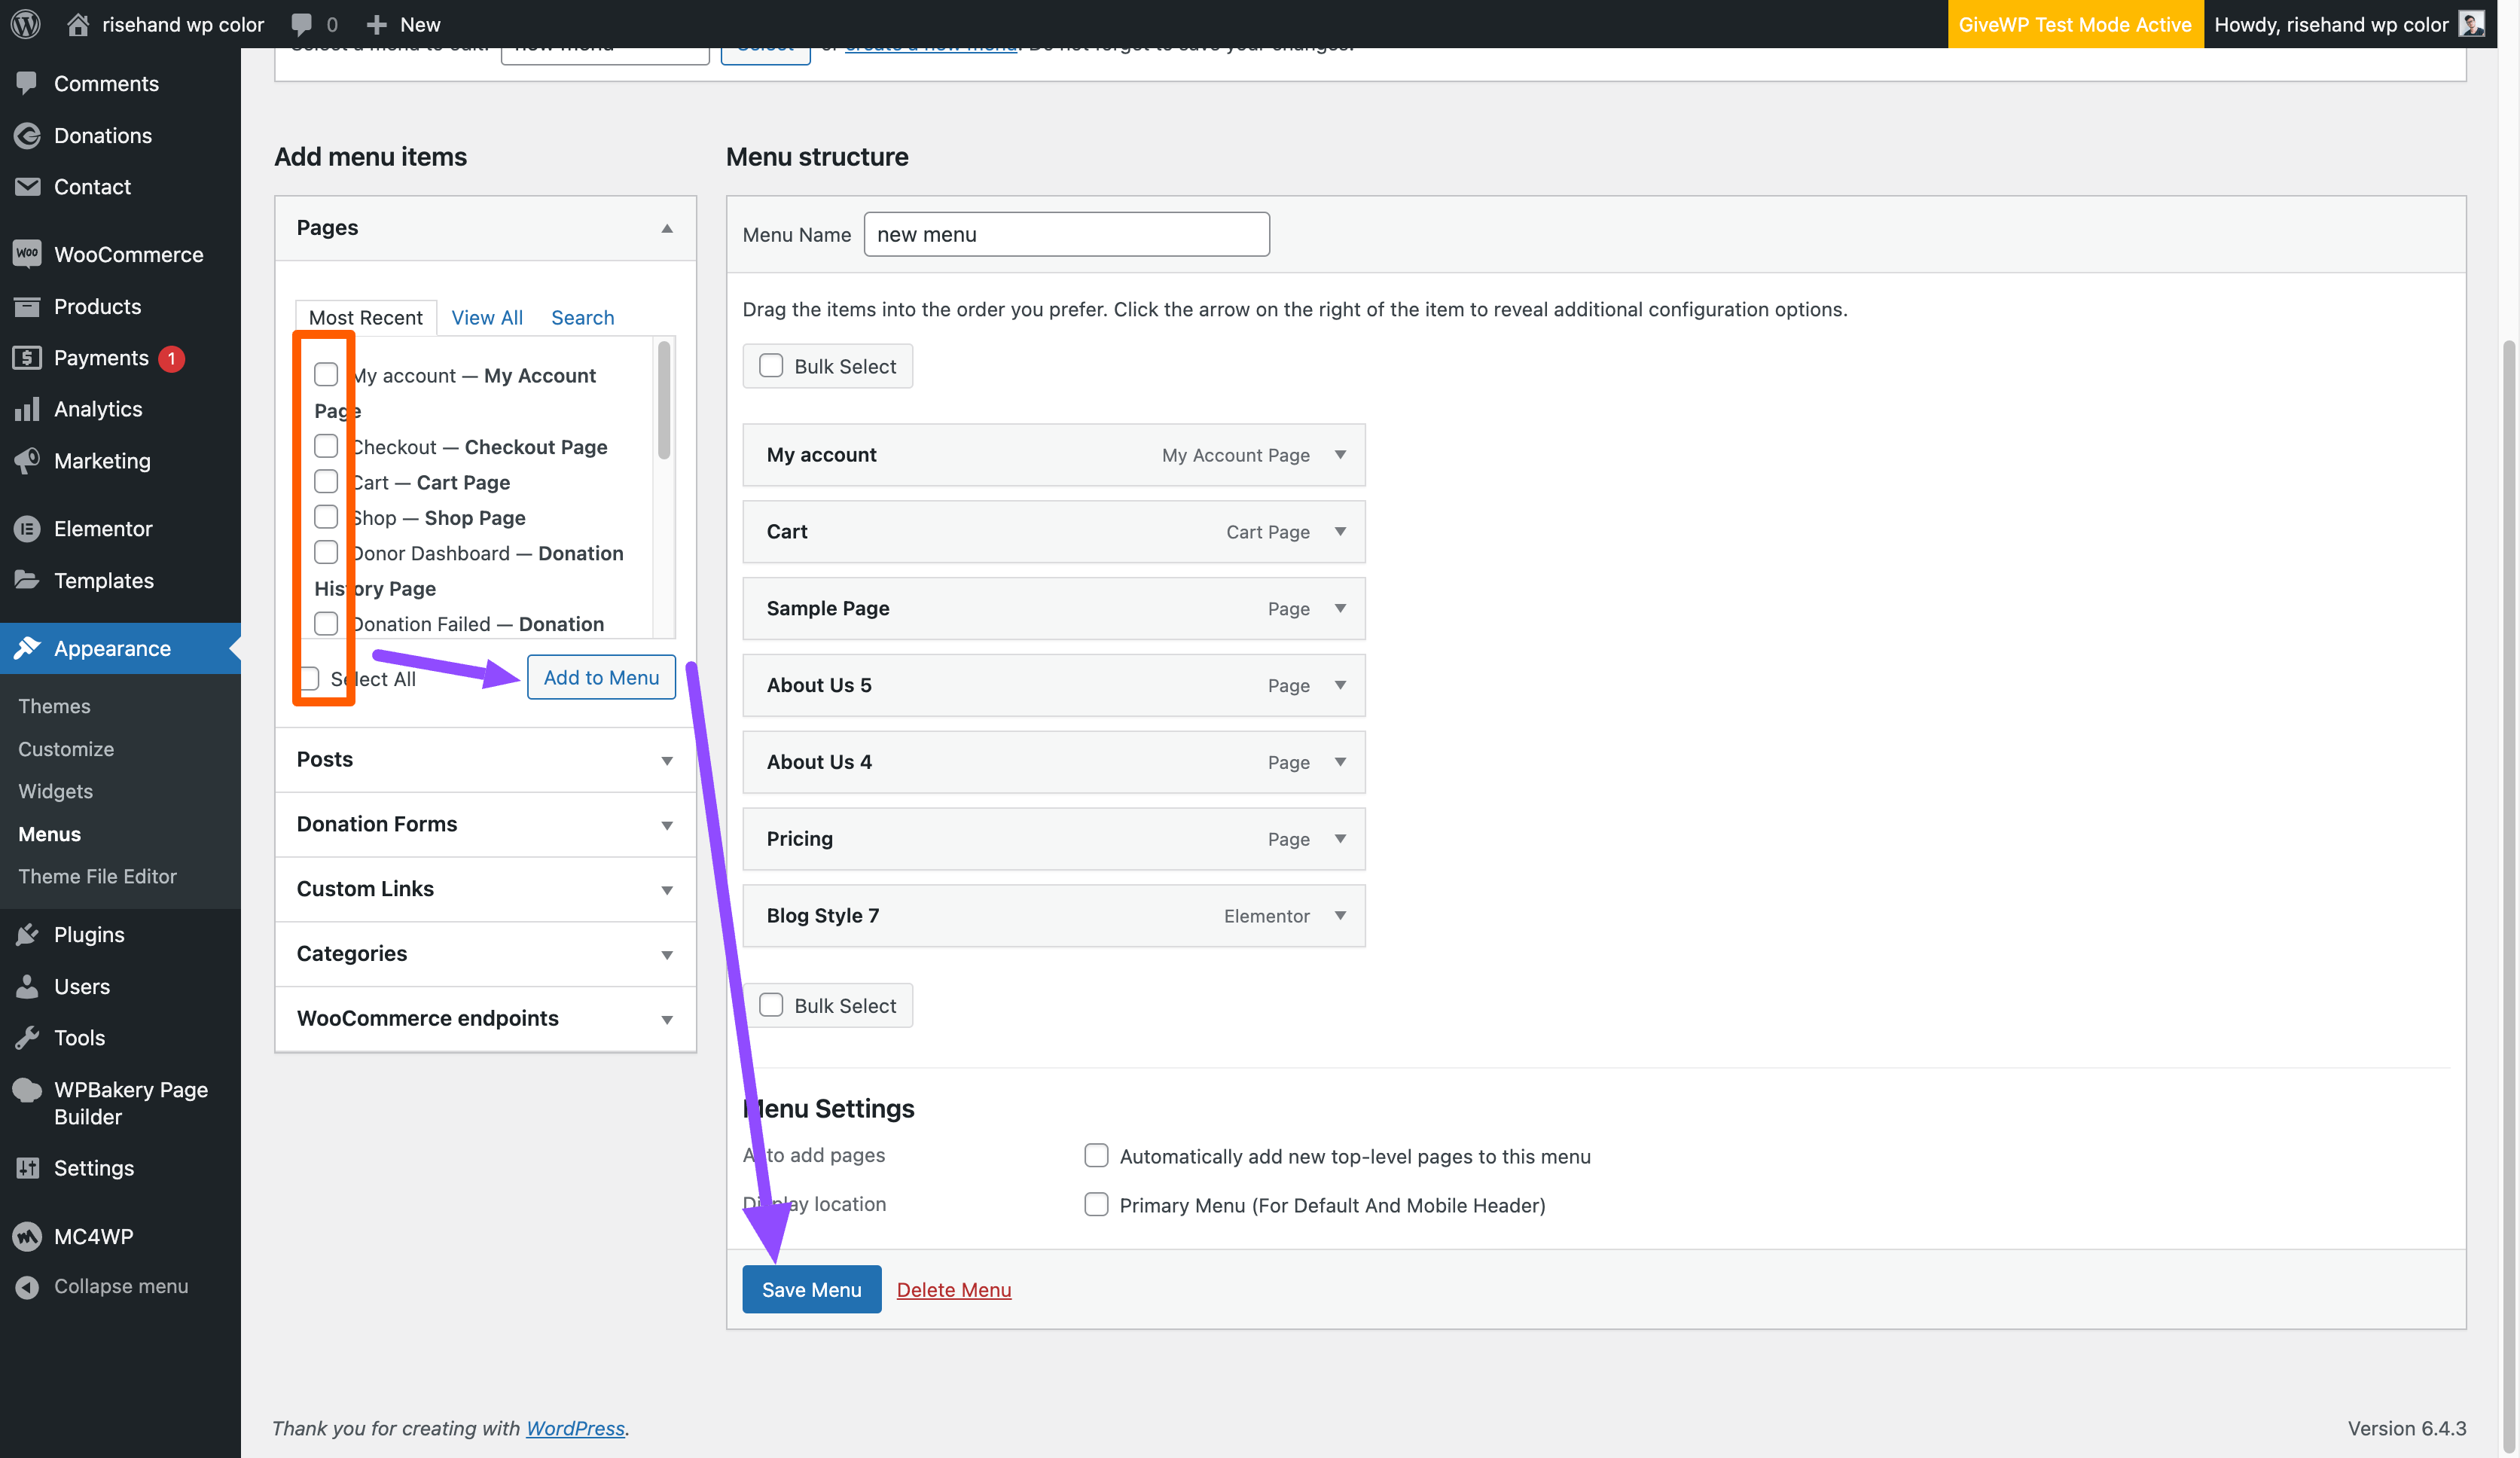The height and width of the screenshot is (1458, 2520).
Task: Open the MC4WP sidebar icon
Action: pyautogui.click(x=27, y=1236)
